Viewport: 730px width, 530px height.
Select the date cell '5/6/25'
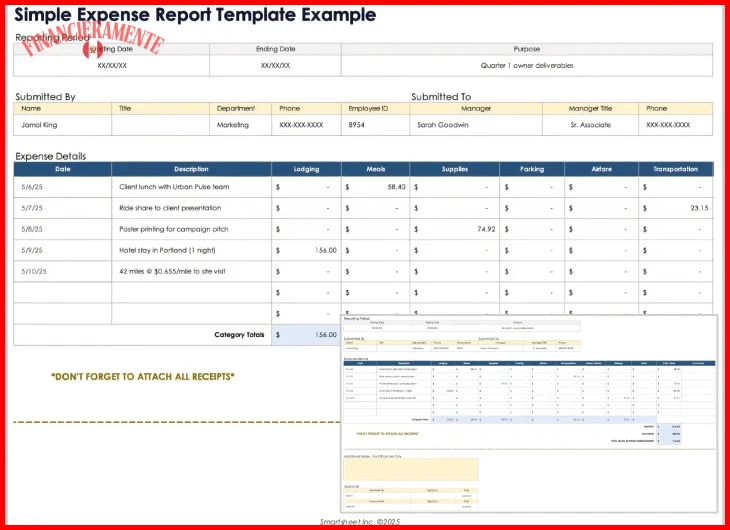point(62,187)
